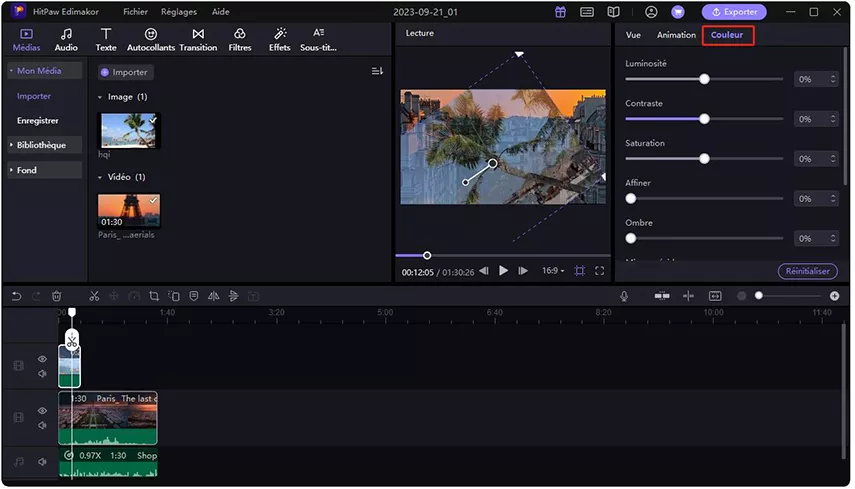Click the overlay copy-frame icon beside Crop
855x489 pixels.
tap(174, 297)
